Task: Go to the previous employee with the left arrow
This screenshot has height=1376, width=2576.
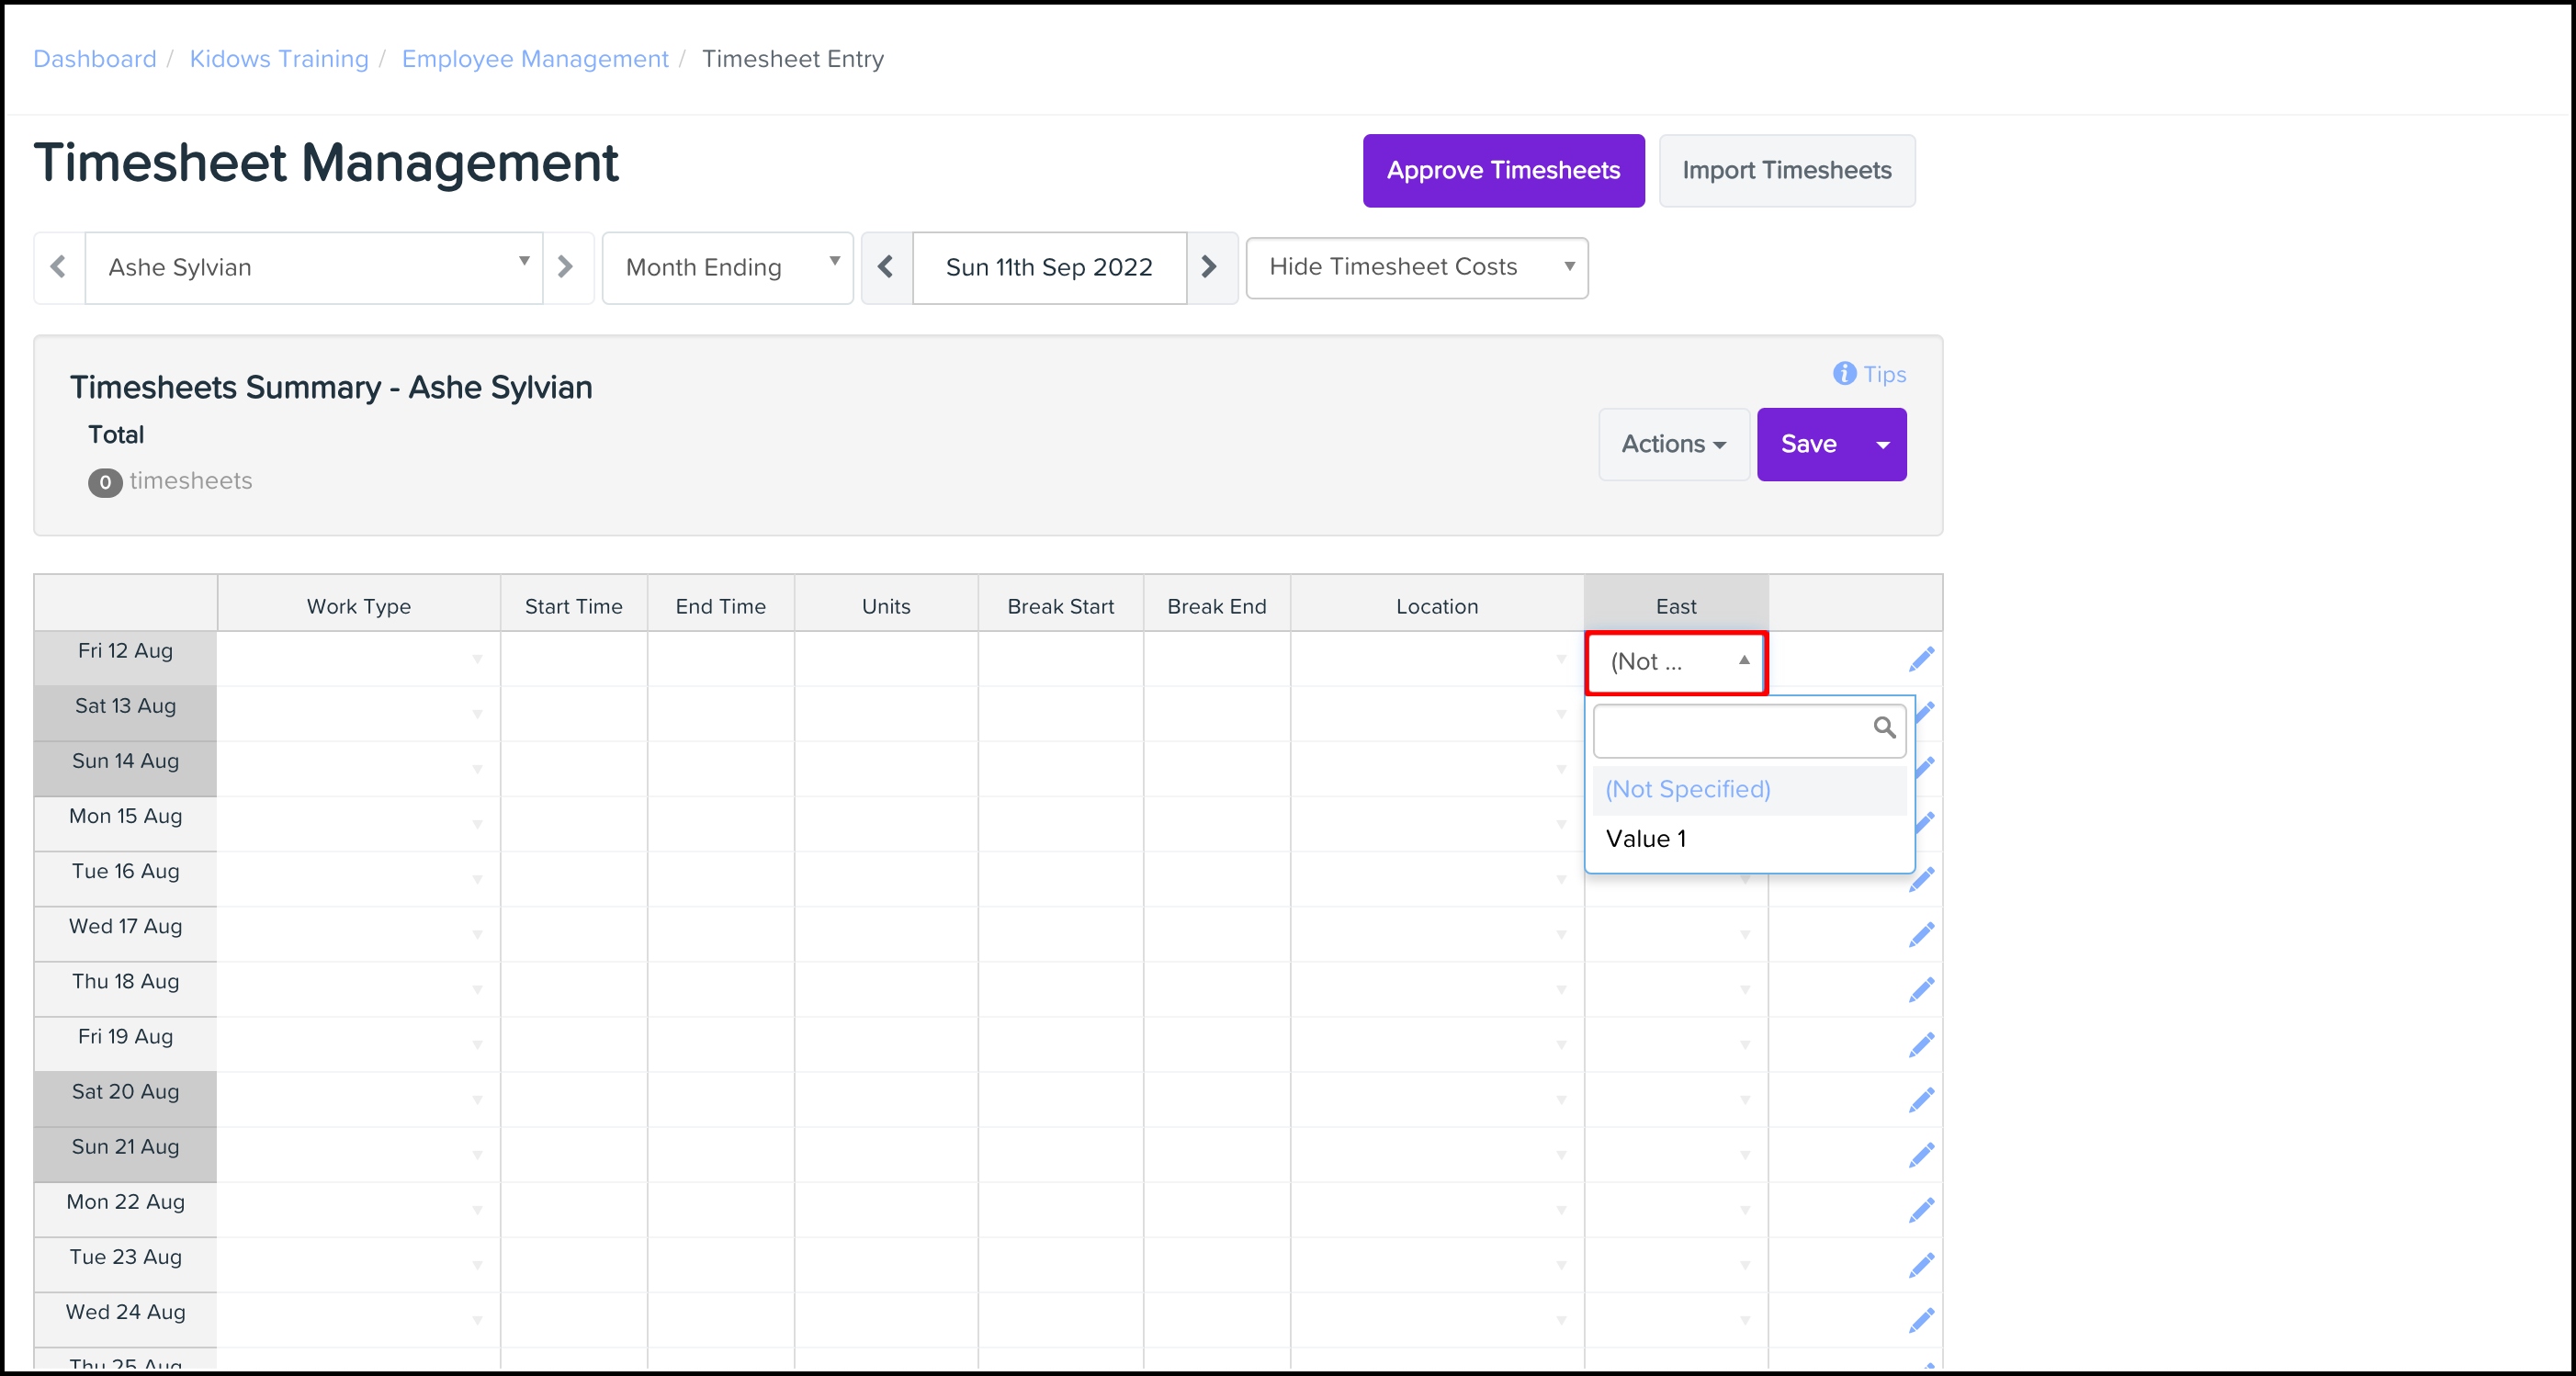Action: (x=59, y=267)
